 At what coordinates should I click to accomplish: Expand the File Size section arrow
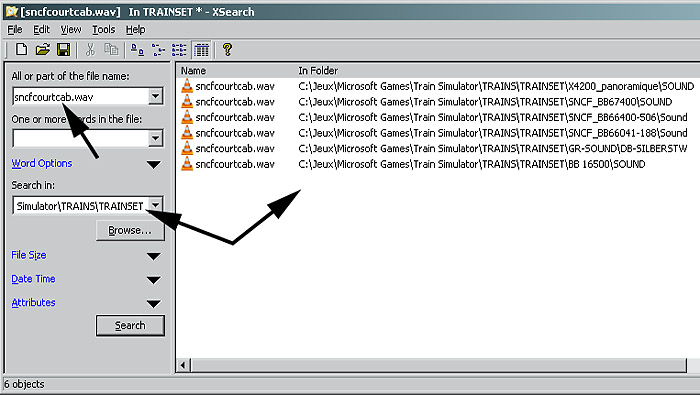click(154, 256)
